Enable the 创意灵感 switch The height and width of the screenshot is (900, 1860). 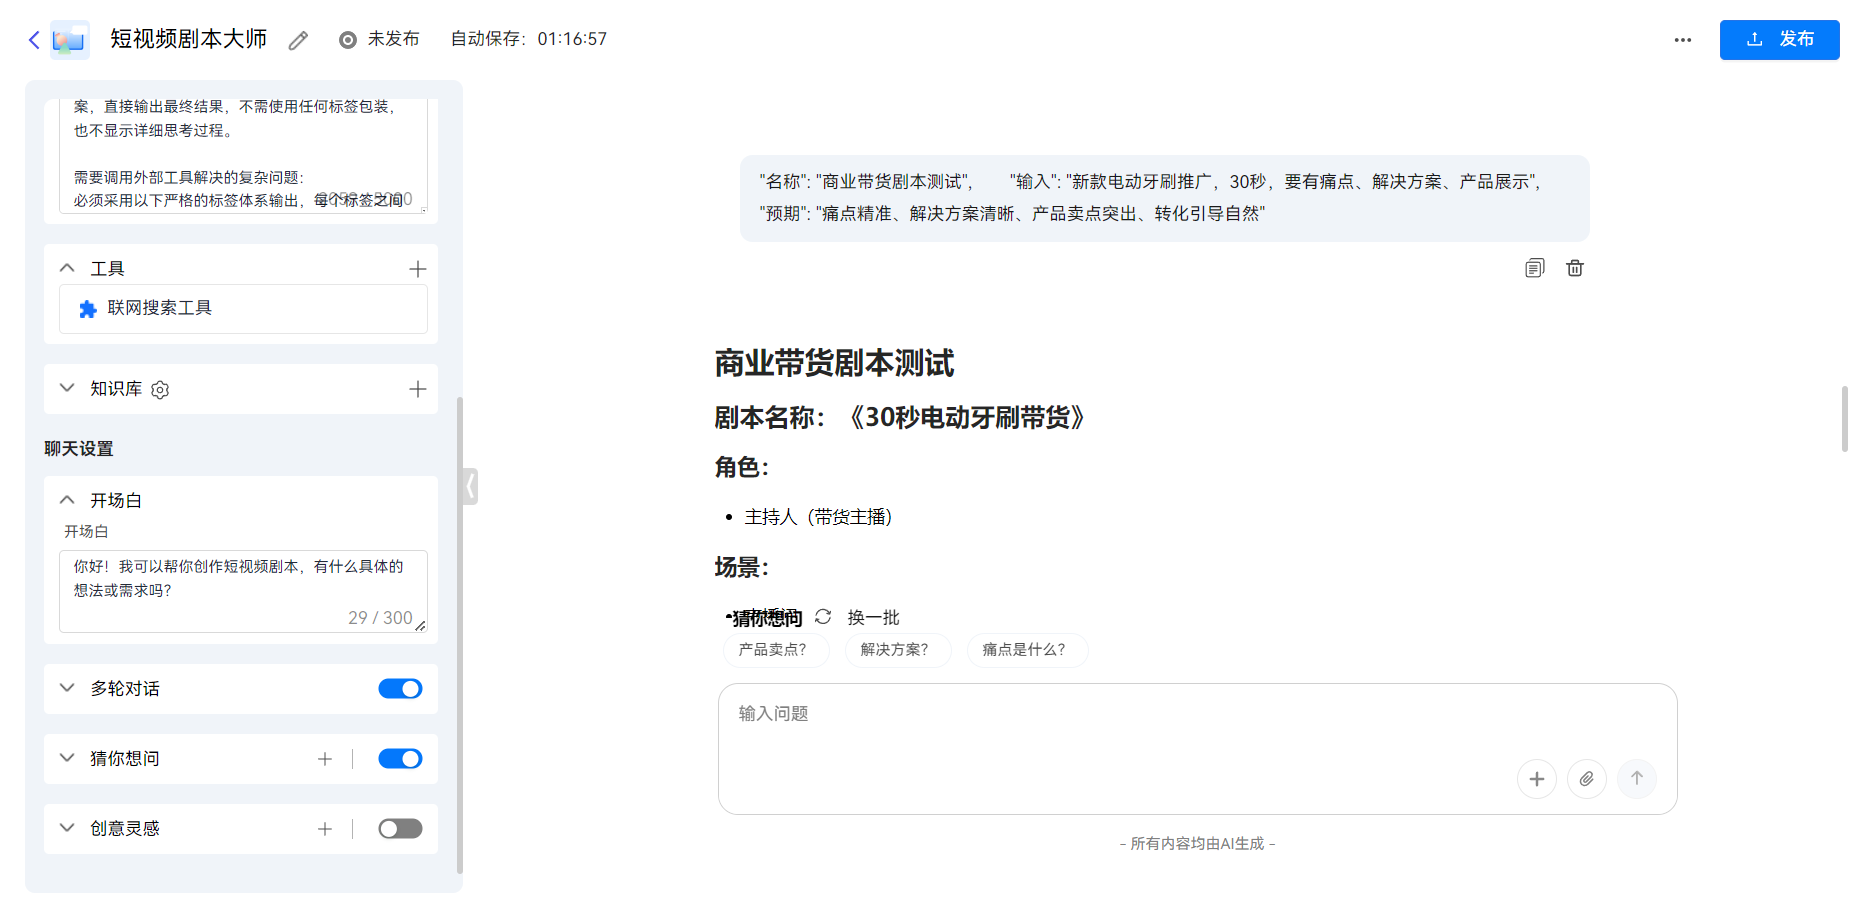(x=399, y=828)
